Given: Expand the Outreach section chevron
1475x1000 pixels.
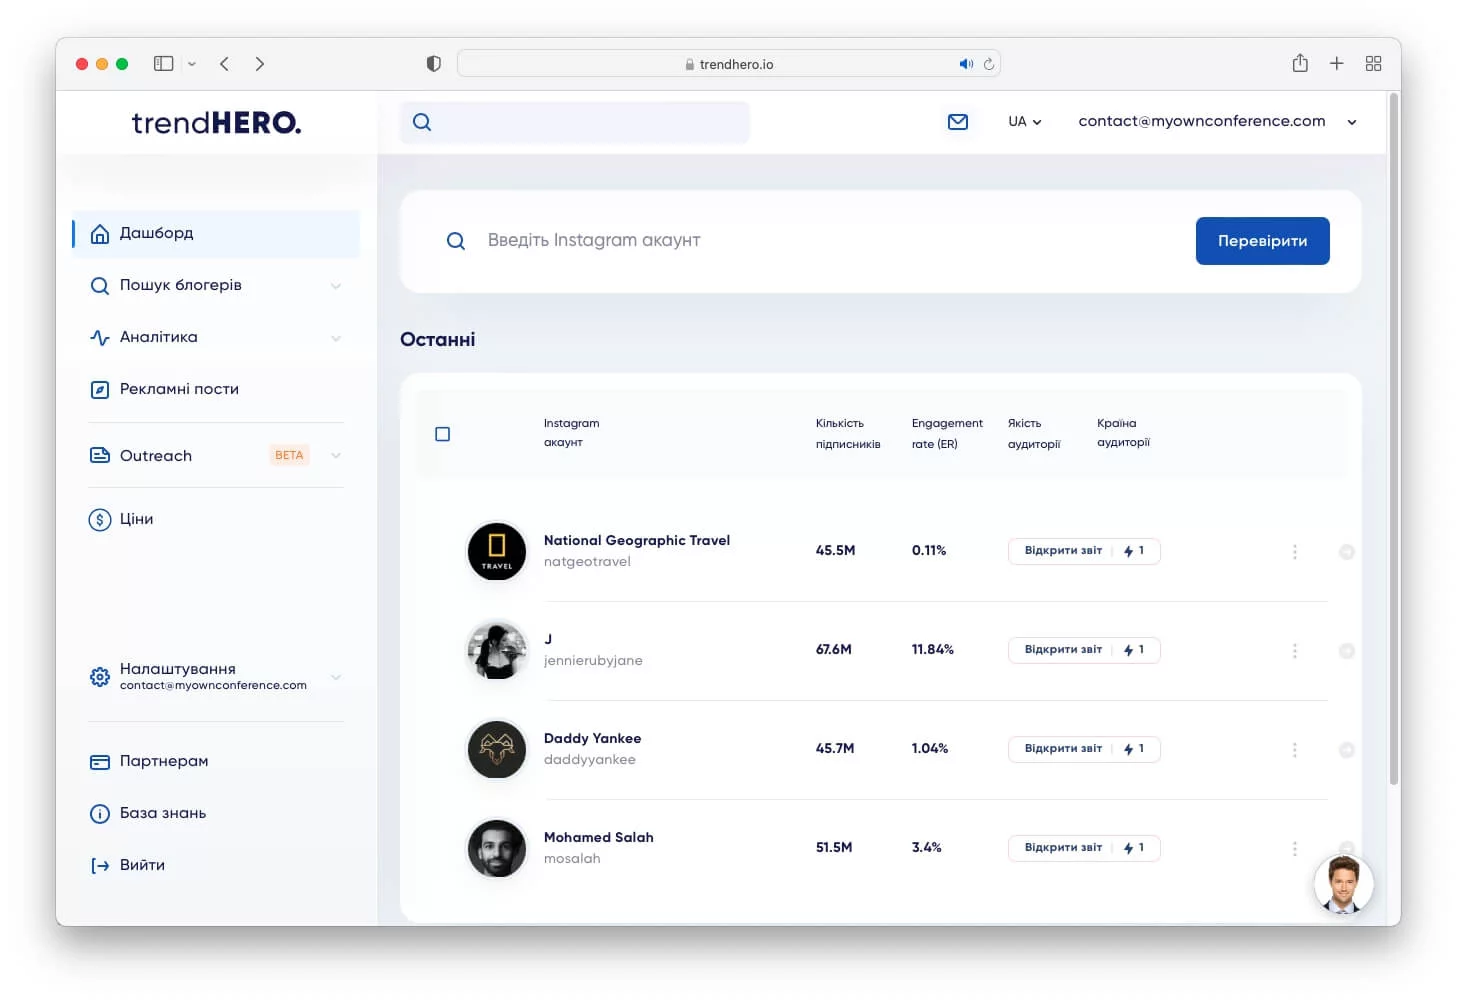Looking at the screenshot, I should pos(336,455).
